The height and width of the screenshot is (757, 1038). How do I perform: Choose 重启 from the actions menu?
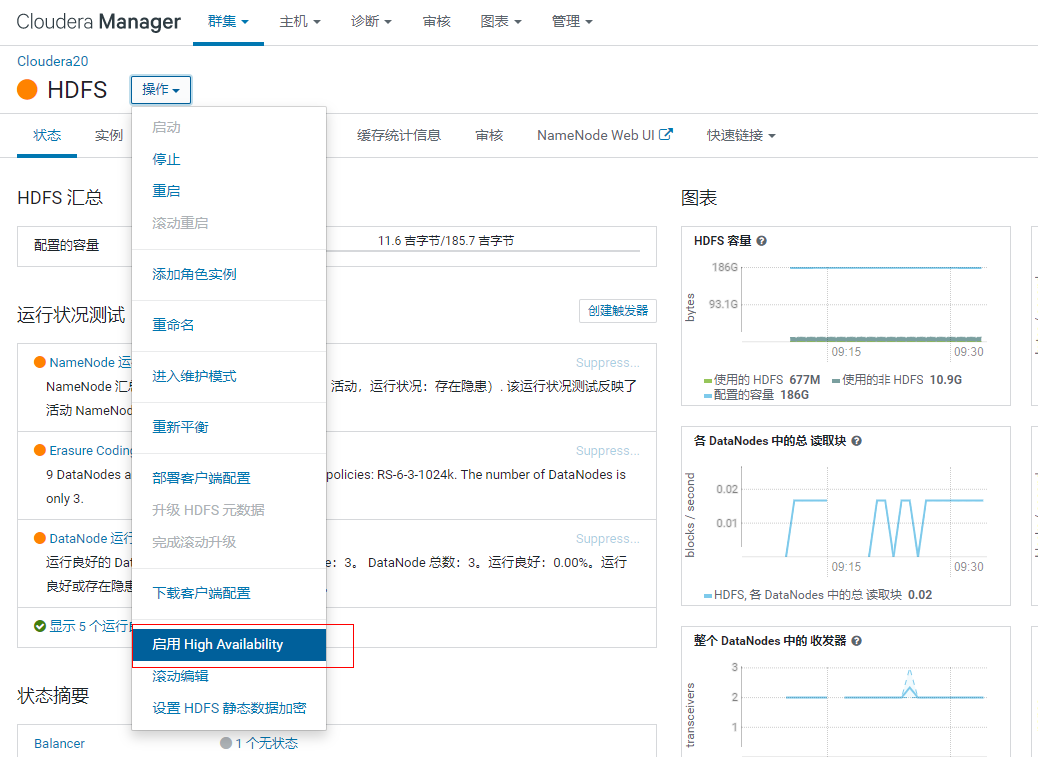(166, 191)
